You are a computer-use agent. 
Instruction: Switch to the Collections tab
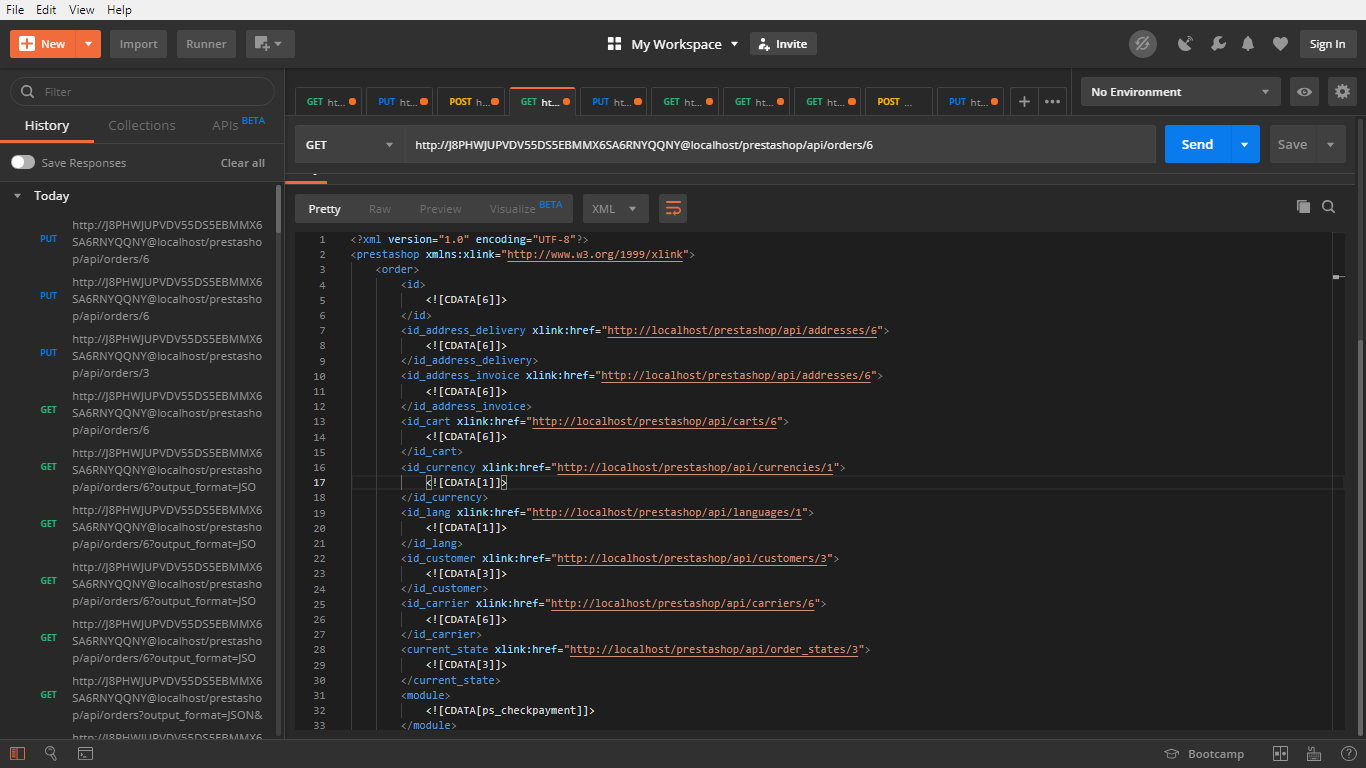click(x=141, y=125)
